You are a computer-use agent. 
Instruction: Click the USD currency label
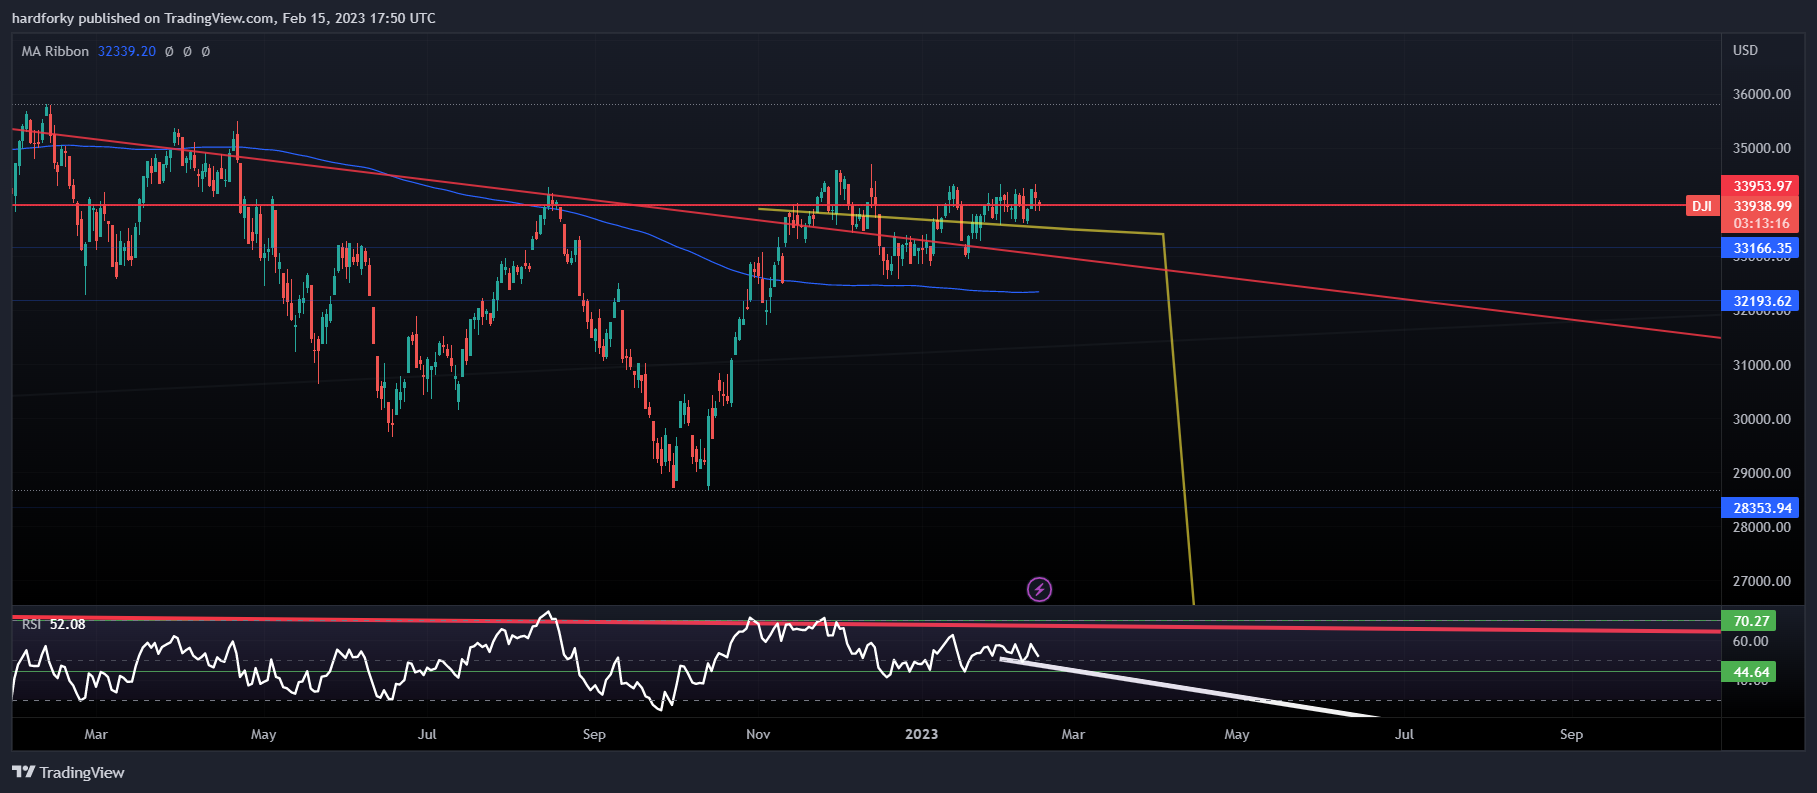[1745, 50]
